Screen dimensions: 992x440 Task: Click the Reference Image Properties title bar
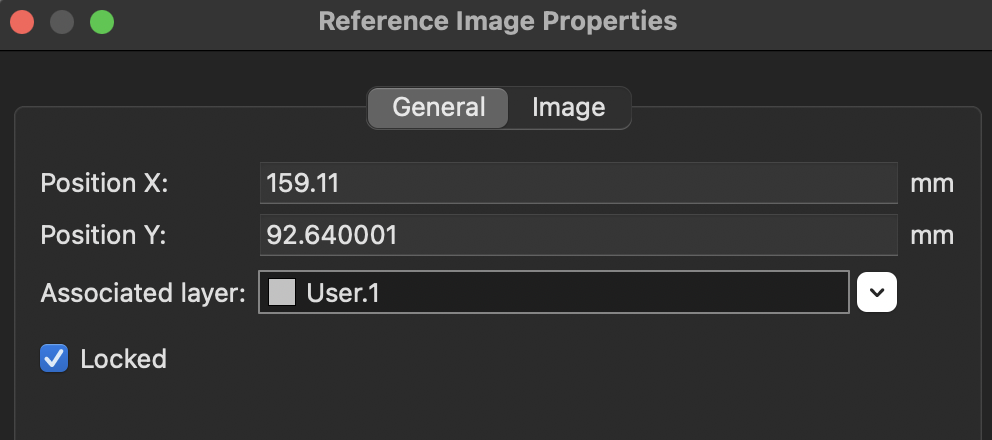(x=497, y=21)
